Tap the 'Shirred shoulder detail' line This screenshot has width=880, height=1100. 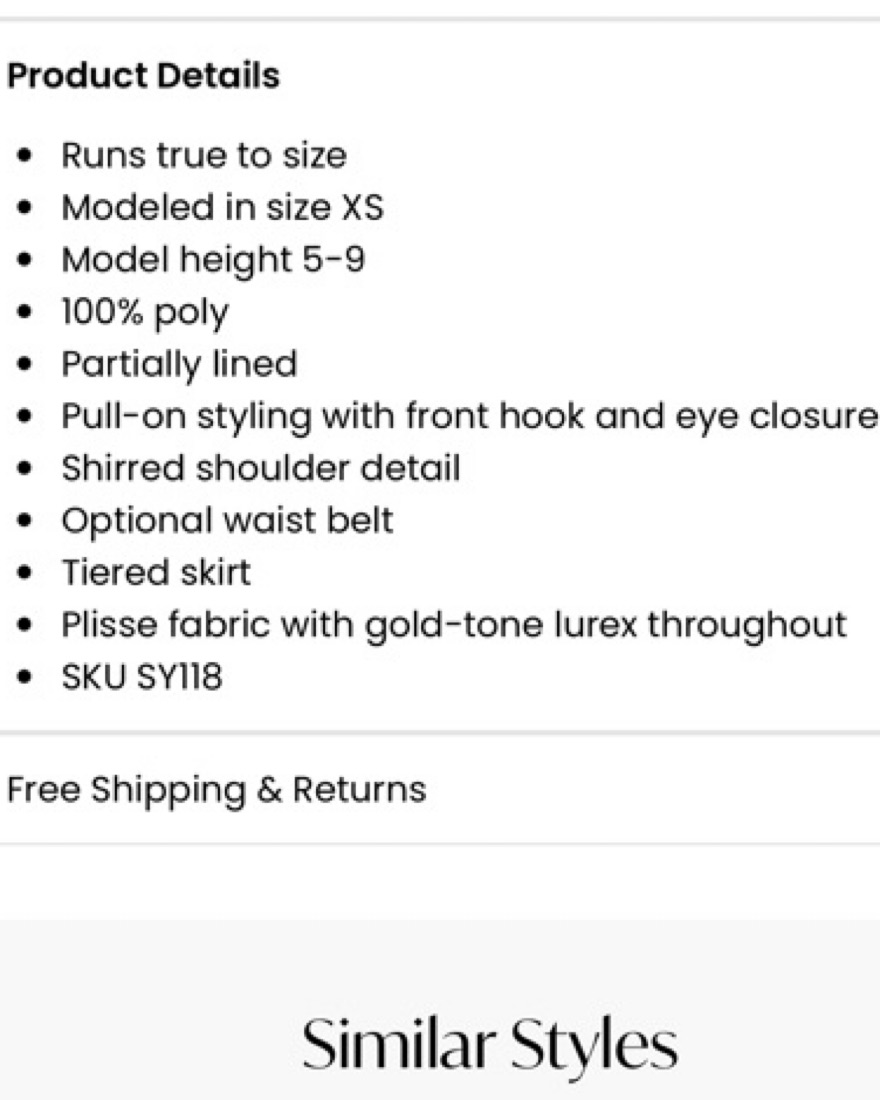coord(260,468)
